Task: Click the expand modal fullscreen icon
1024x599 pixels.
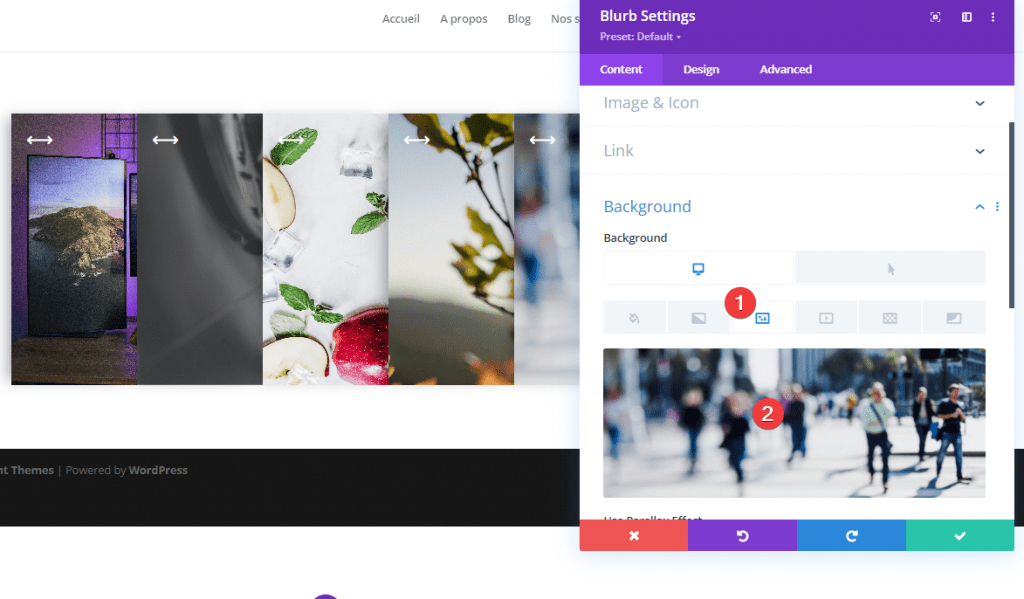Action: 935,17
